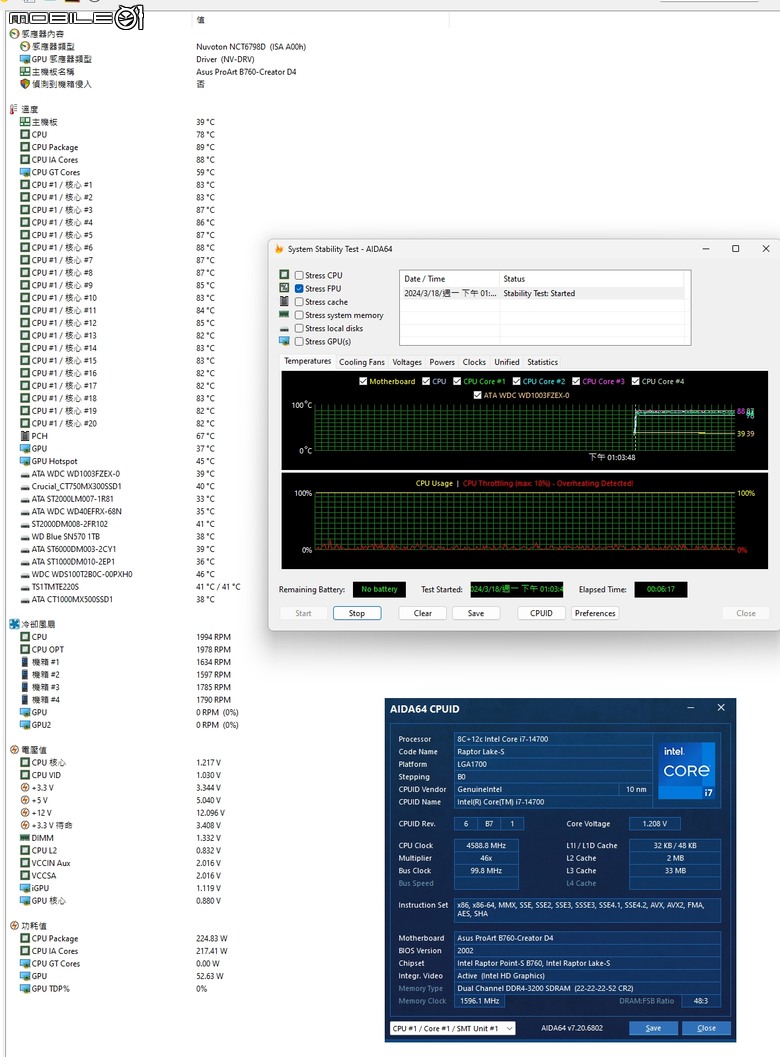This screenshot has width=780, height=1057.
Task: Click the DIMM voltage icon
Action: pyautogui.click(x=25, y=838)
